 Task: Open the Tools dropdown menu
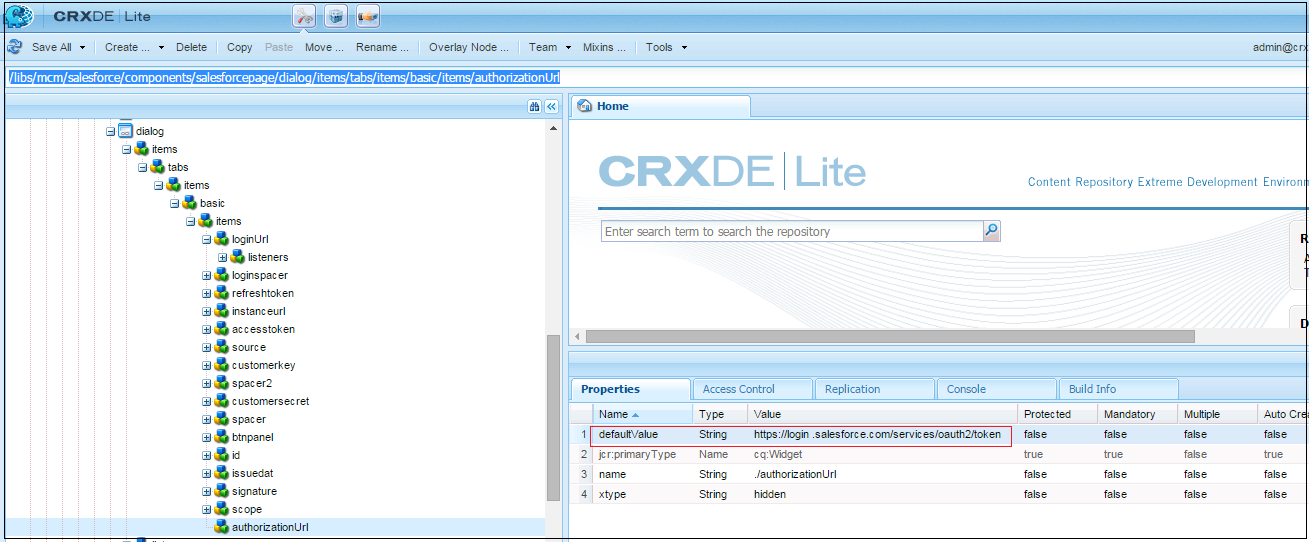click(666, 47)
